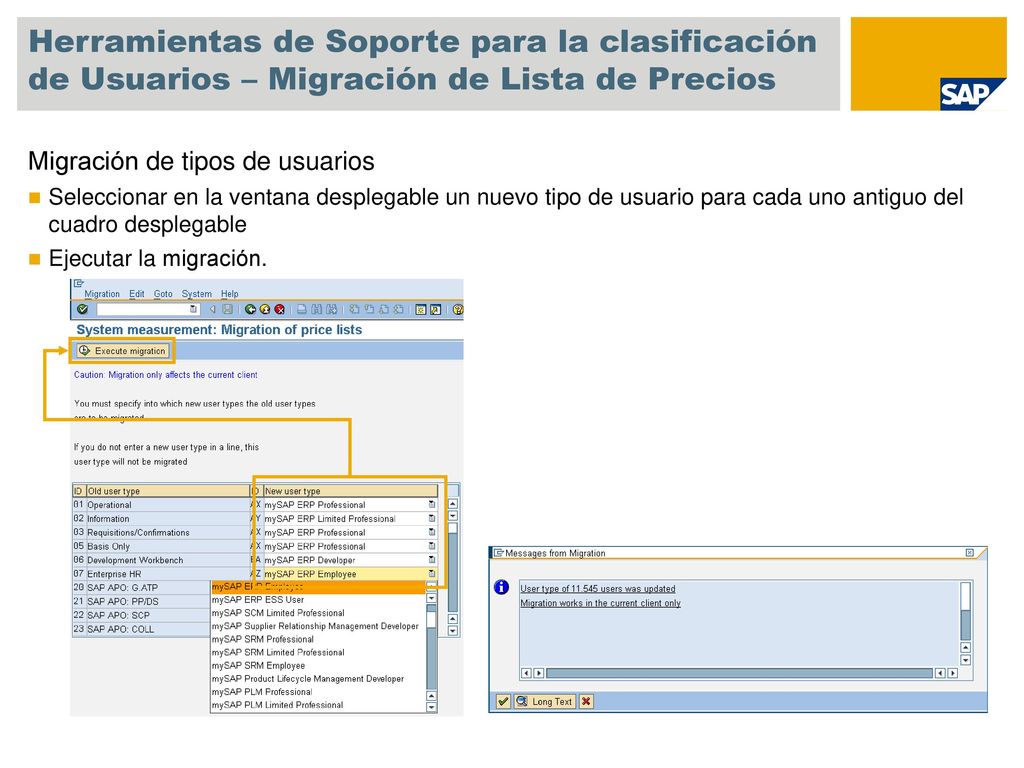
Task: Choose mySAP Supplier Relationship Management Developer option
Action: [318, 626]
